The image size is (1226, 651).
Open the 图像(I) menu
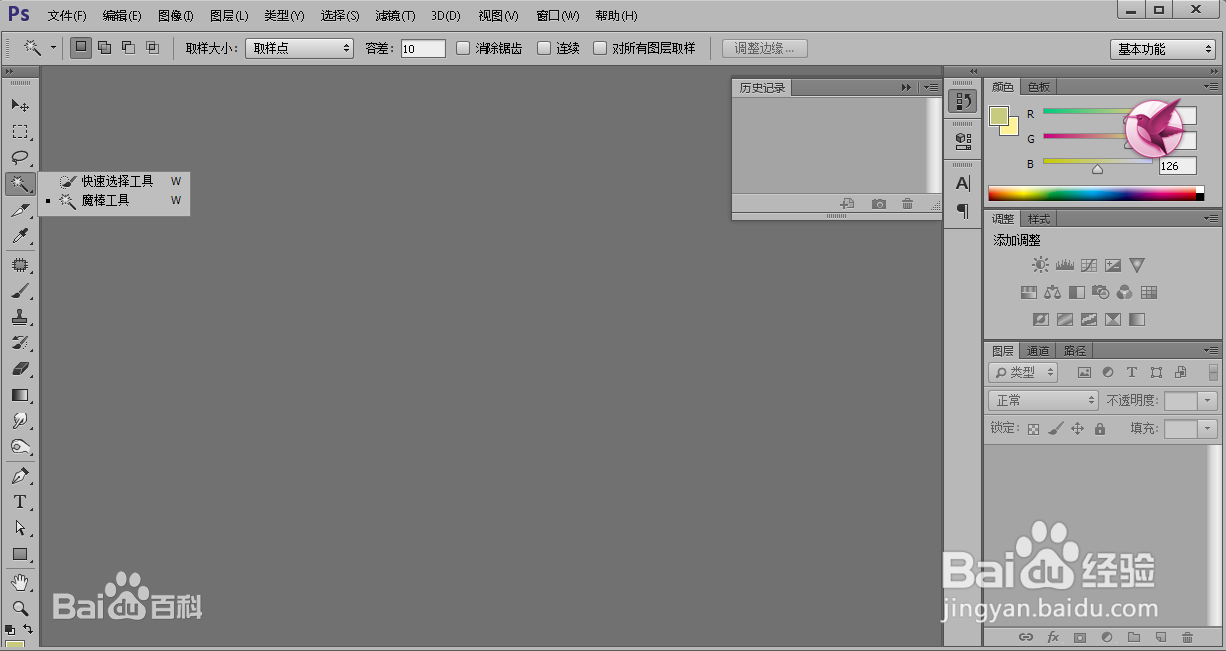tap(176, 16)
